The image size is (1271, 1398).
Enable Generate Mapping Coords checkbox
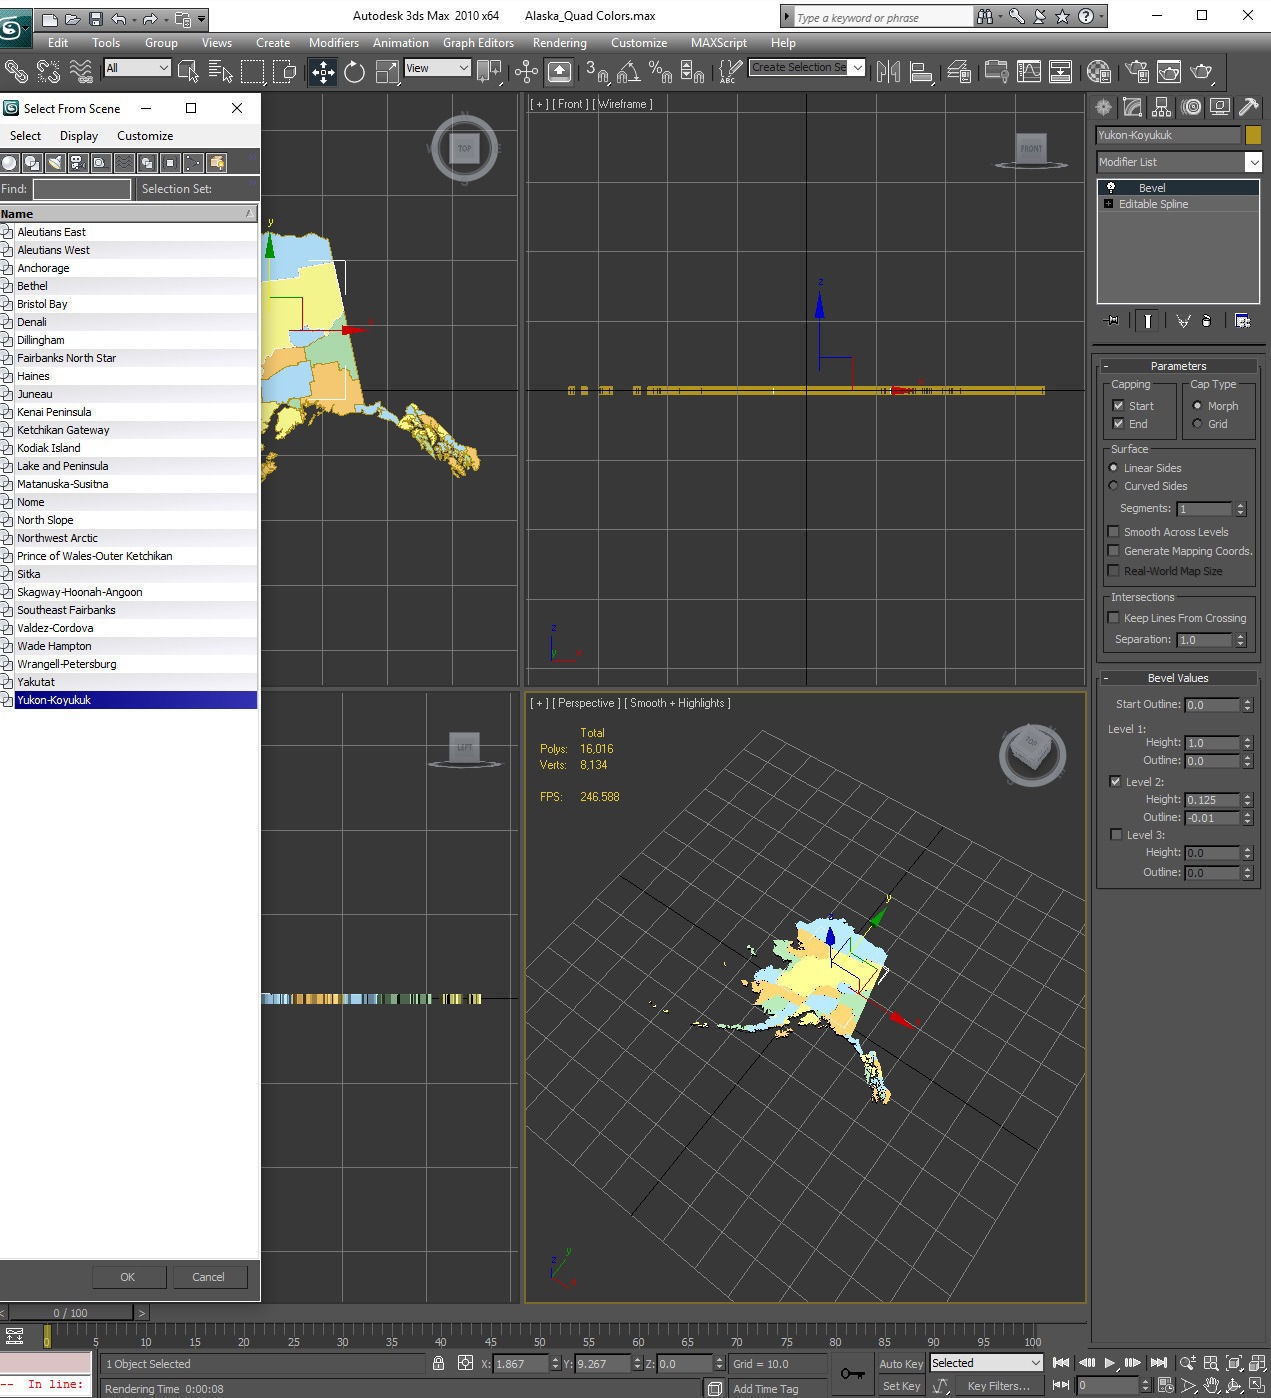pos(1113,551)
